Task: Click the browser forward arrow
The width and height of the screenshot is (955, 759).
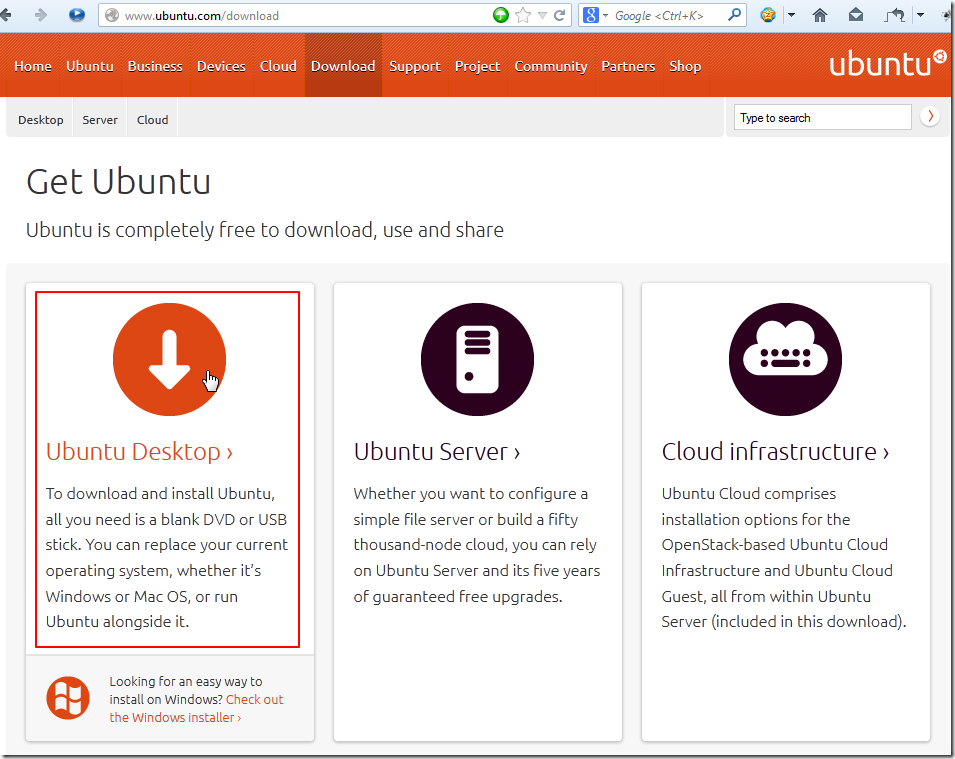Action: tap(40, 15)
